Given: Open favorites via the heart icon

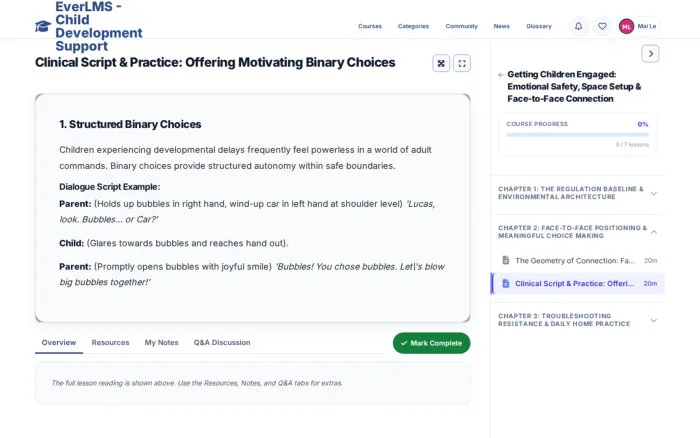Looking at the screenshot, I should click(602, 26).
